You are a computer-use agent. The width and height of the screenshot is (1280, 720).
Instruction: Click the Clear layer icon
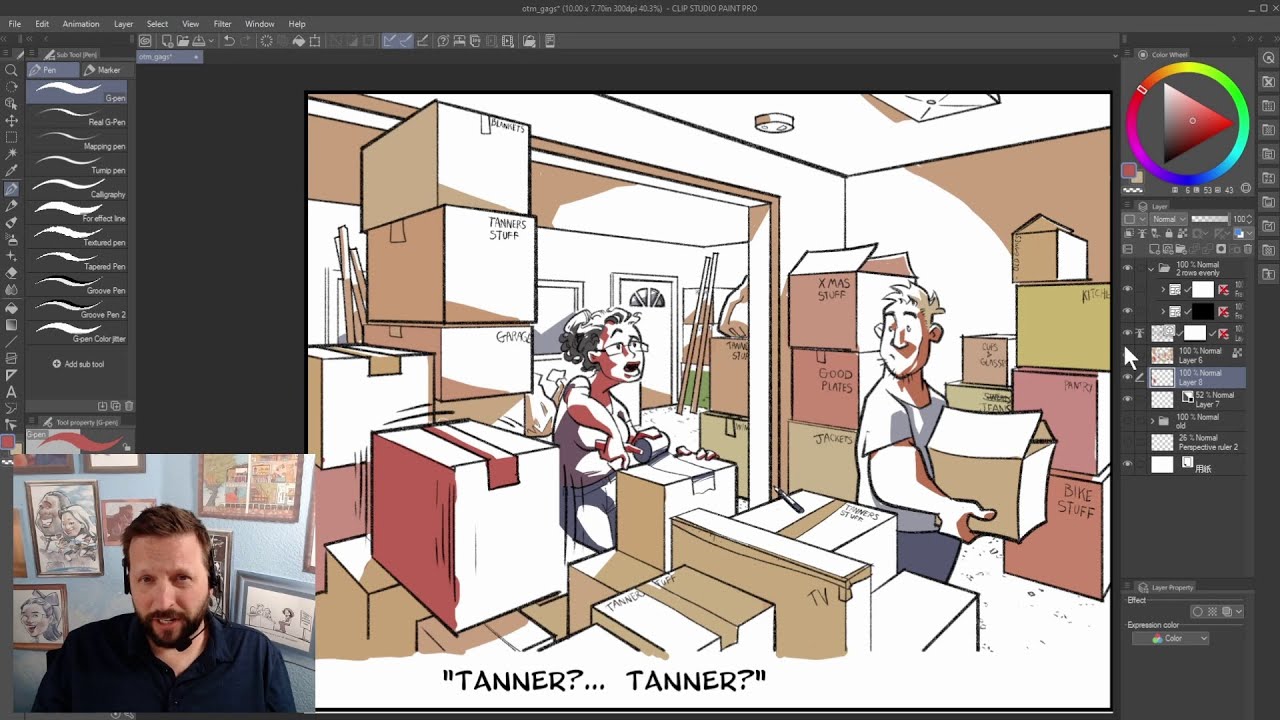[x=266, y=41]
